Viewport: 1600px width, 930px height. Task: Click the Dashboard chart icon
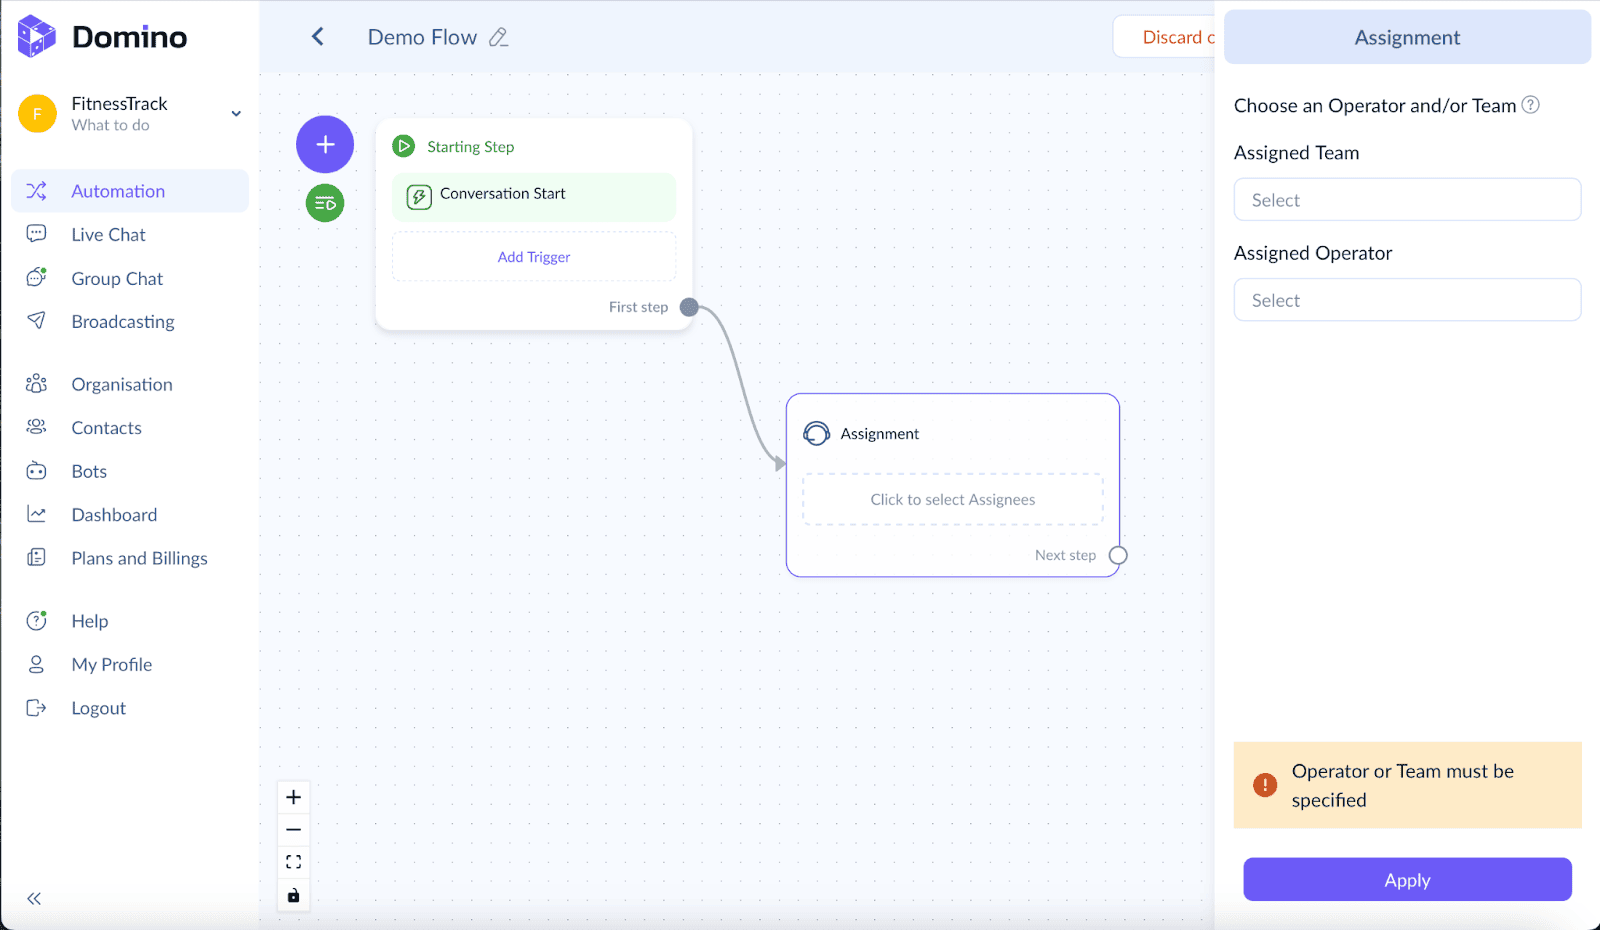(x=36, y=514)
